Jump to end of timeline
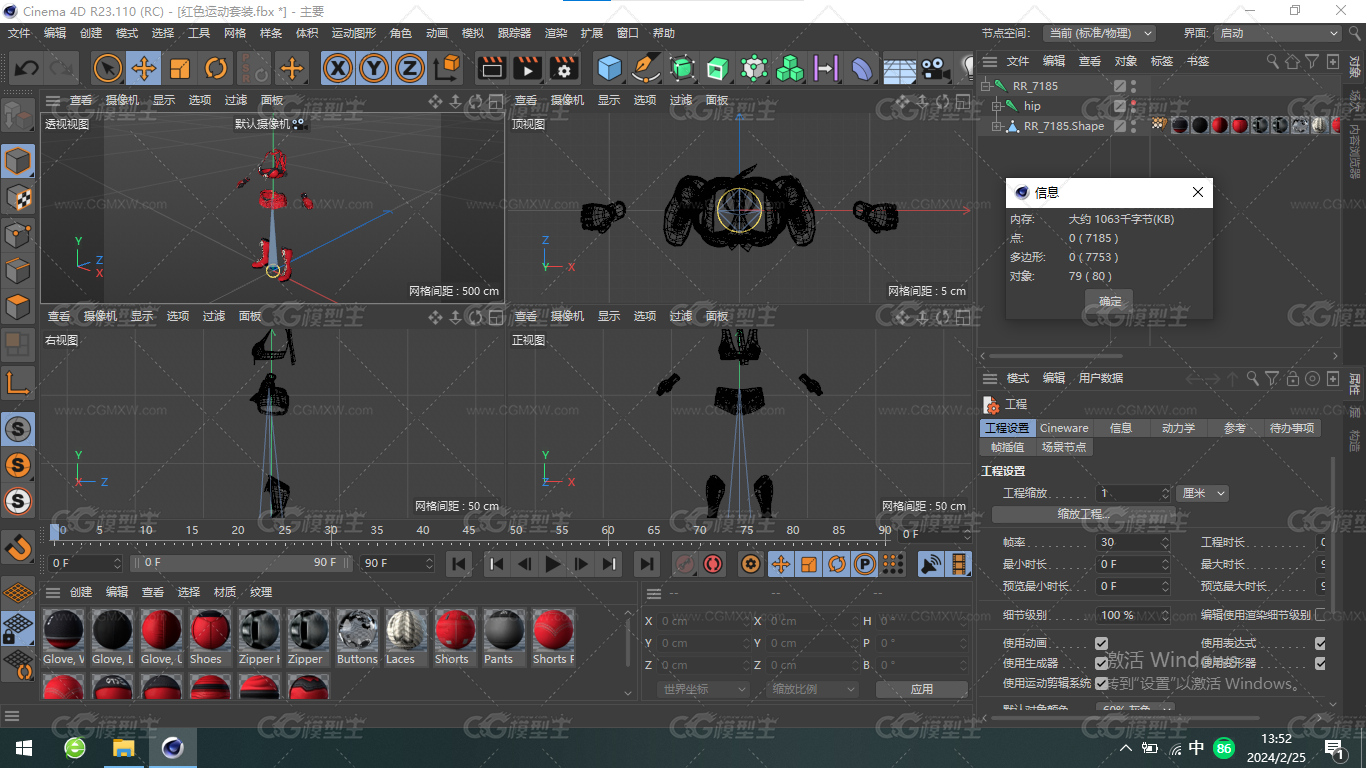This screenshot has height=768, width=1366. (647, 564)
